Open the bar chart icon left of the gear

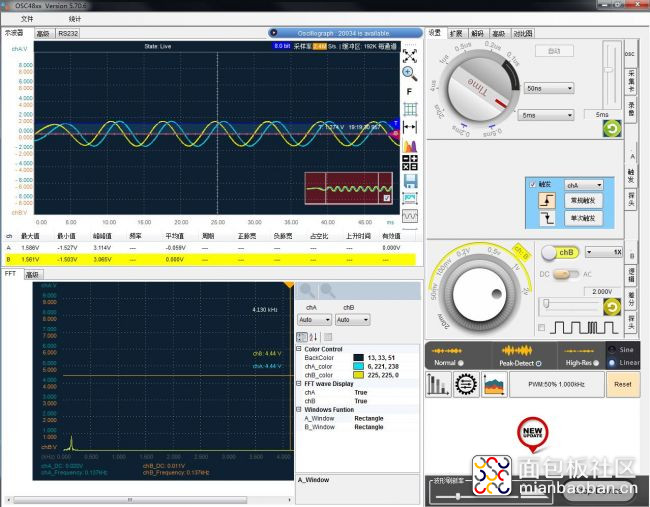pos(438,384)
